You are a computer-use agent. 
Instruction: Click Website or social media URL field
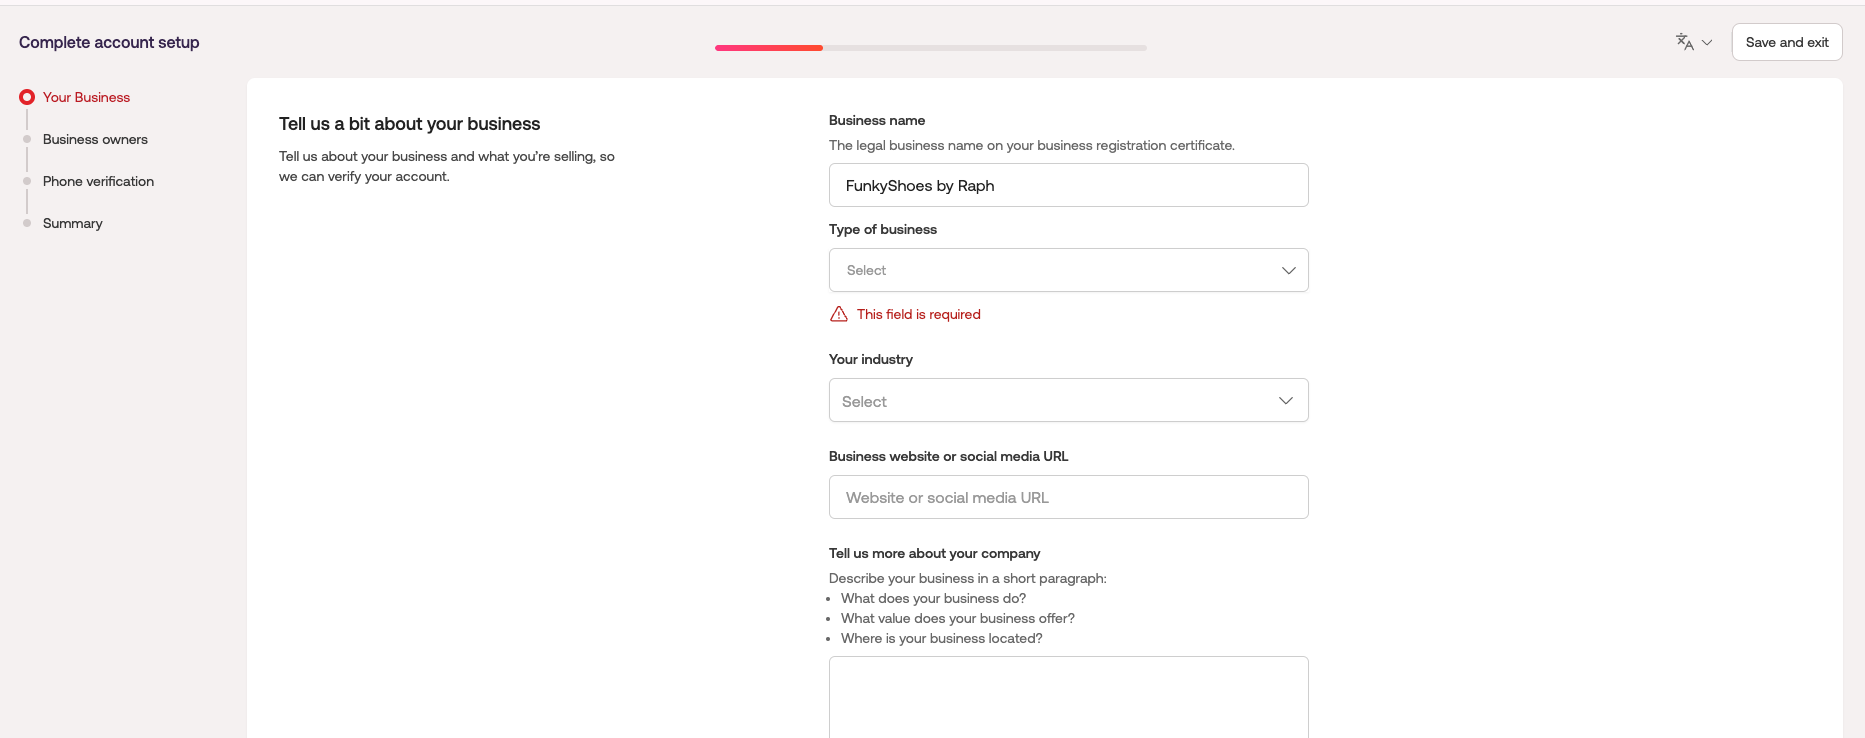pyautogui.click(x=1068, y=497)
